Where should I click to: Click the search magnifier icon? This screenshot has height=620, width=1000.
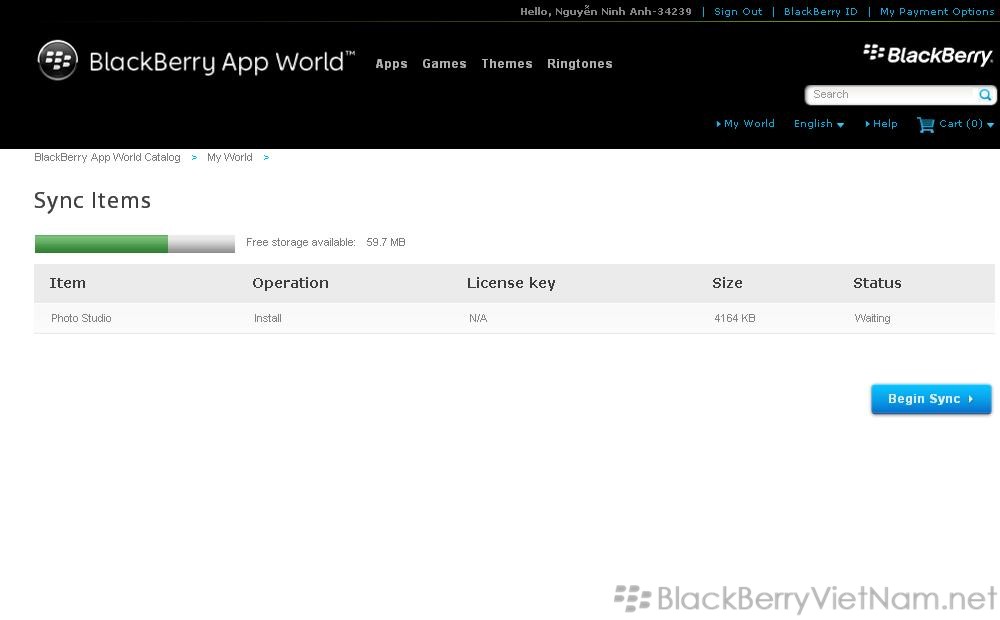coord(985,94)
